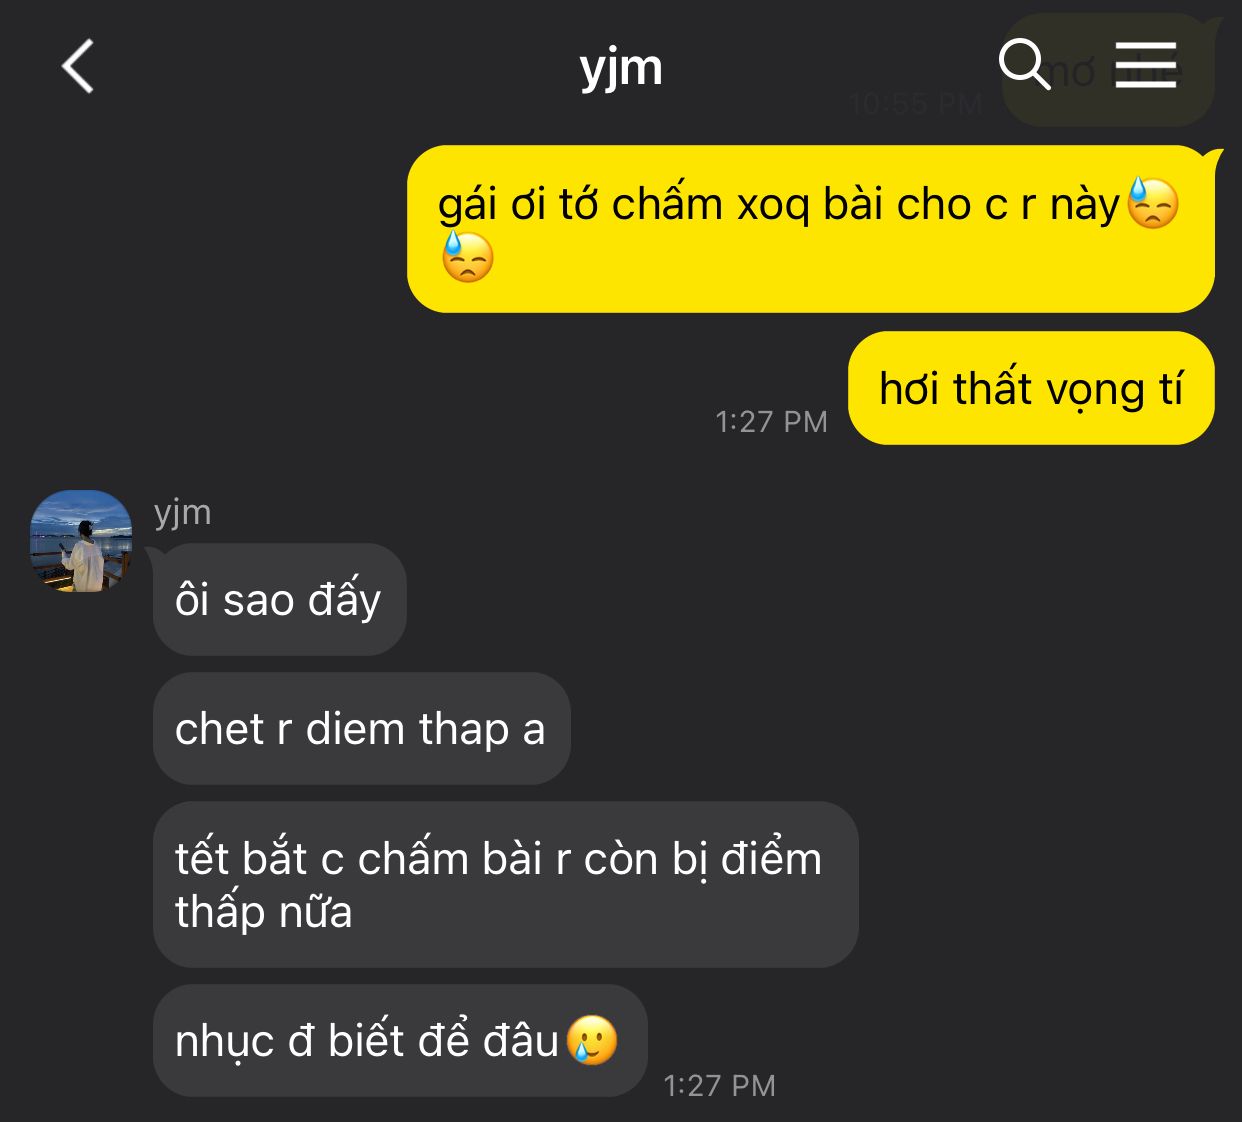Select the message 'chet r diem thap a'
Viewport: 1242px width, 1122px height.
361,728
